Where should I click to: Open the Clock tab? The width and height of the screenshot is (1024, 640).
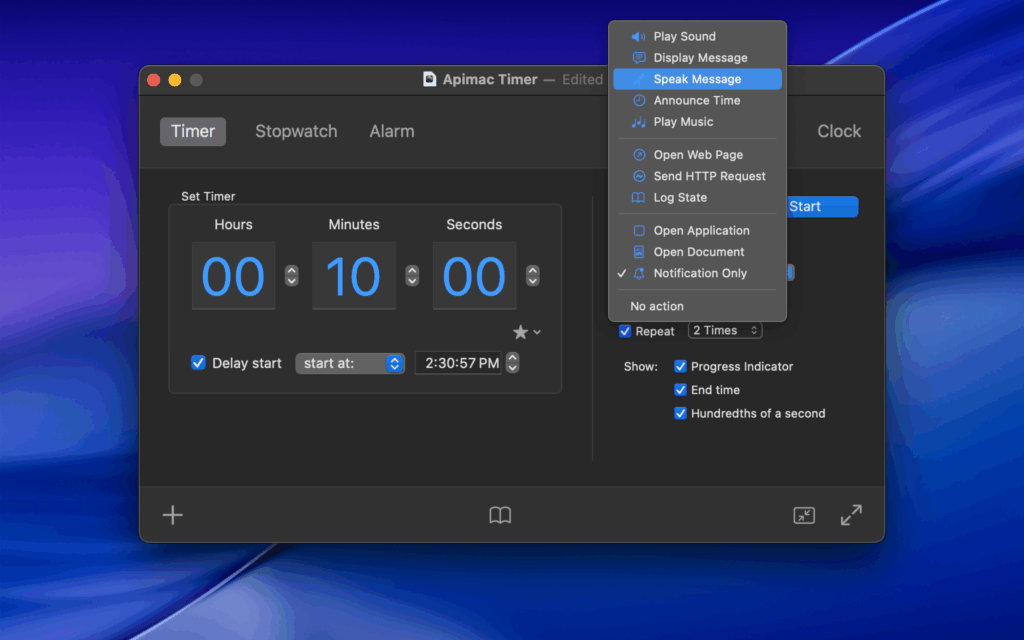point(839,131)
